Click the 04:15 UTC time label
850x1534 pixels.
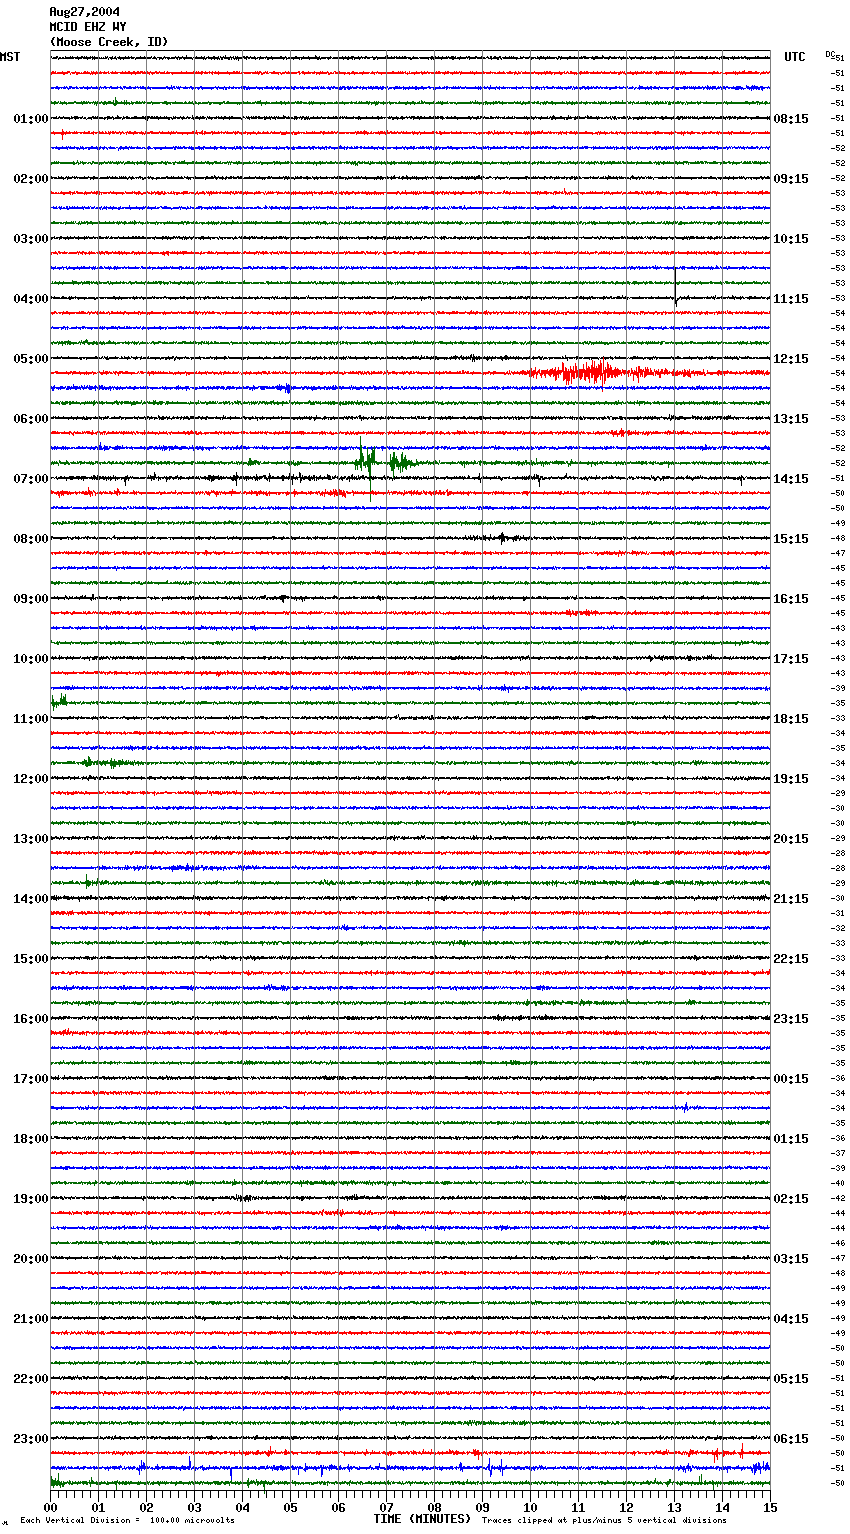tap(791, 1319)
